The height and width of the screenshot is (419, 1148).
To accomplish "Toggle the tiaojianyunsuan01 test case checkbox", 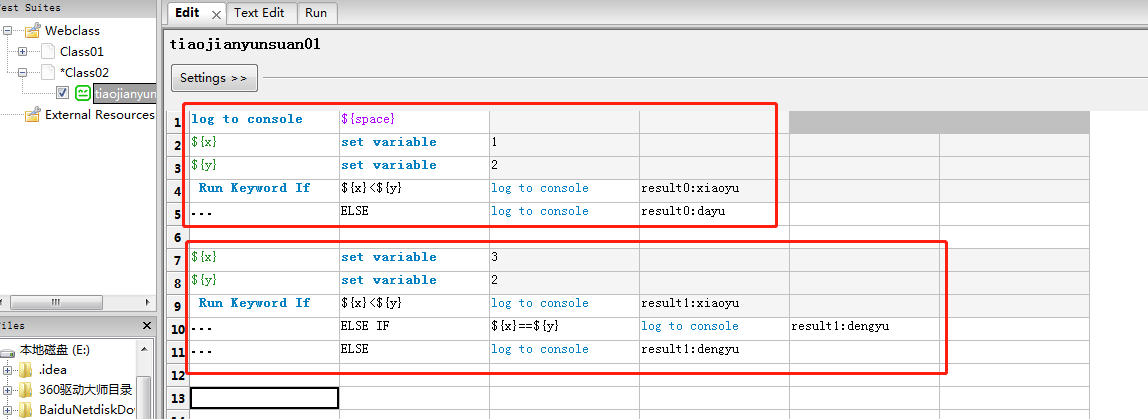I will point(63,93).
